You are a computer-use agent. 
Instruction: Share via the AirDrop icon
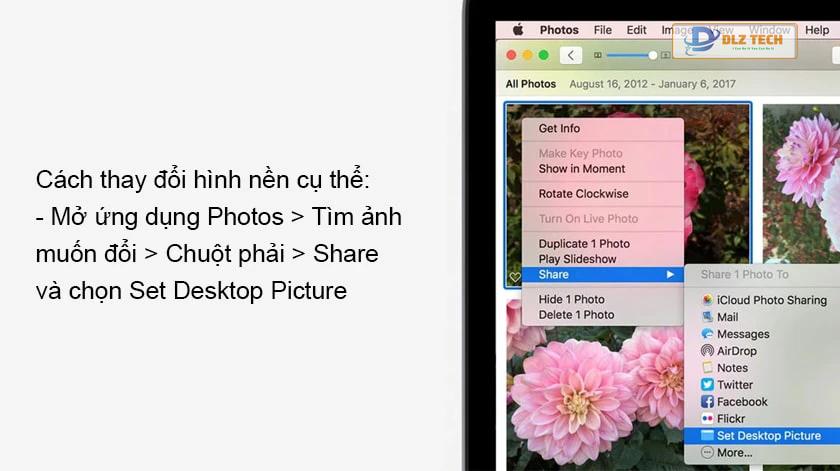(x=707, y=350)
